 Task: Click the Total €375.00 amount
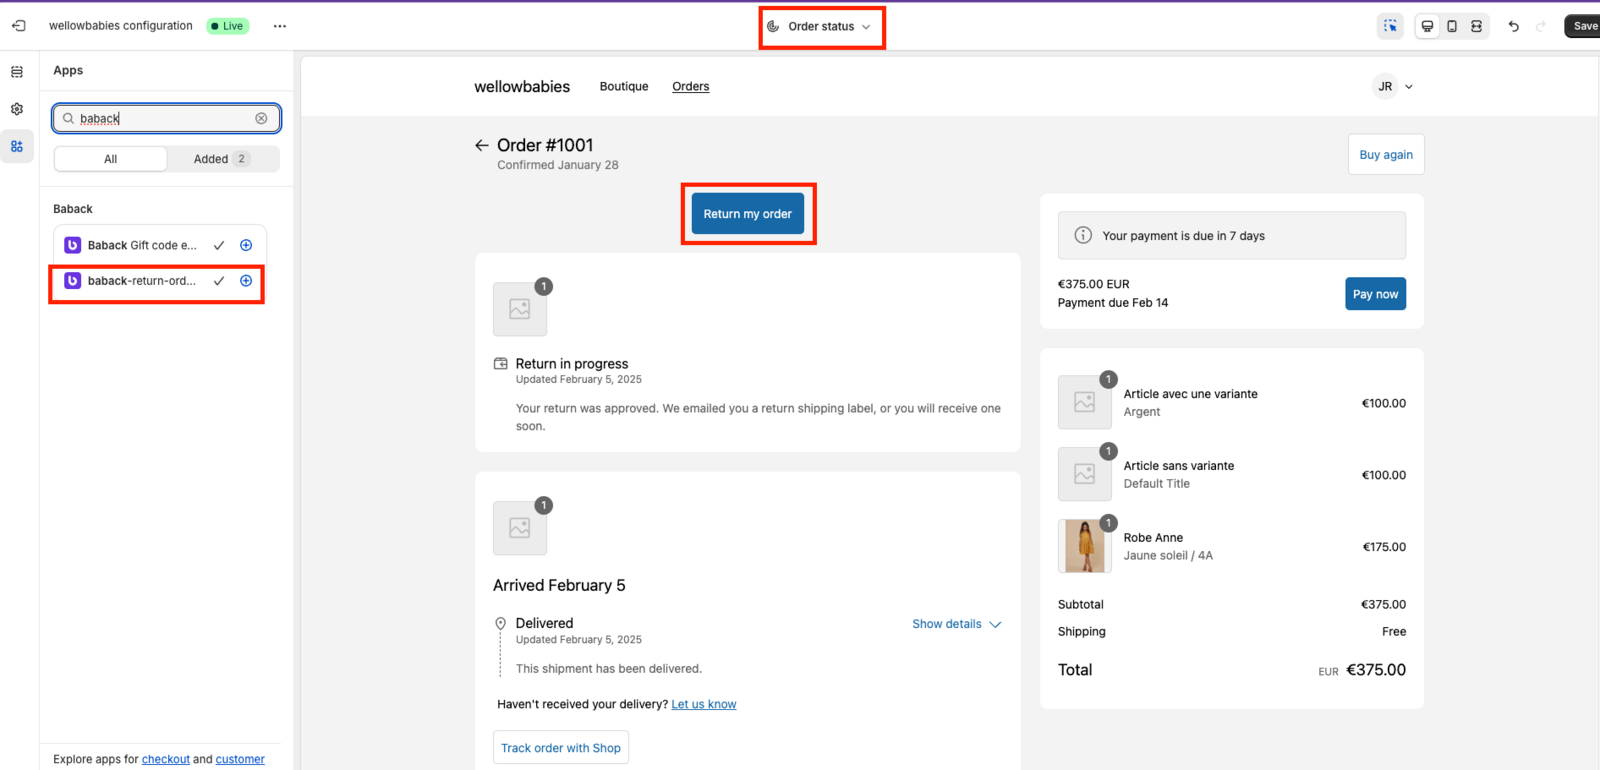pos(1376,670)
